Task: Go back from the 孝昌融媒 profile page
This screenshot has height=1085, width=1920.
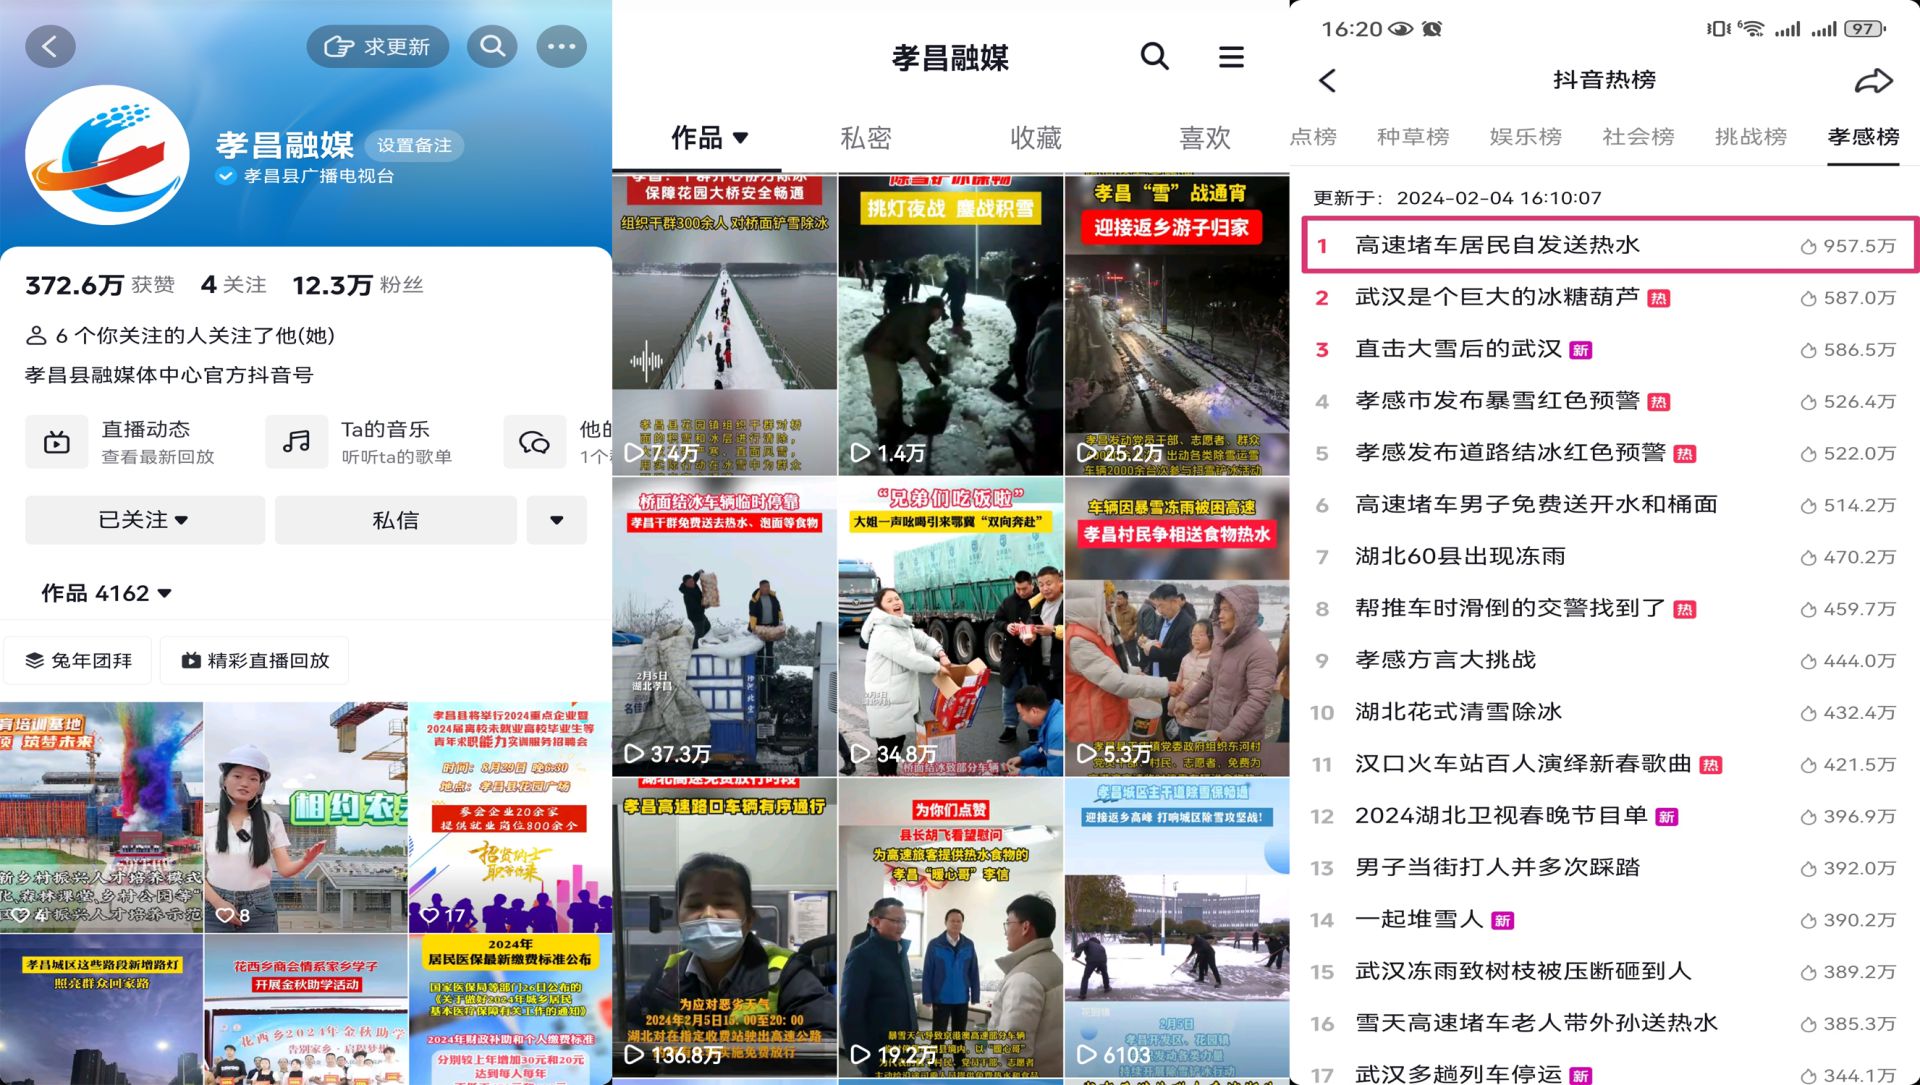Action: pyautogui.click(x=50, y=46)
